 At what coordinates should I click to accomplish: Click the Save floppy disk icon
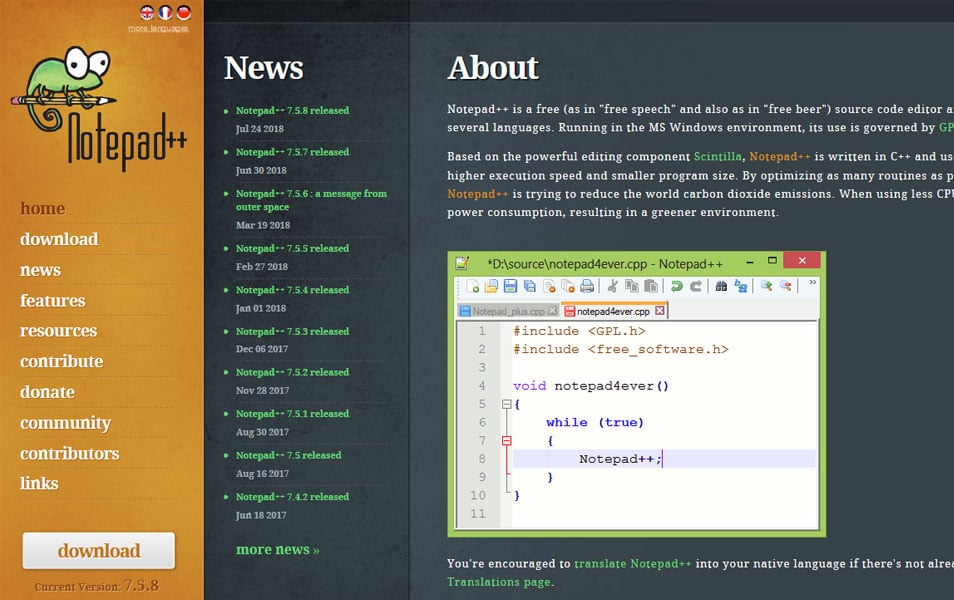[x=510, y=286]
